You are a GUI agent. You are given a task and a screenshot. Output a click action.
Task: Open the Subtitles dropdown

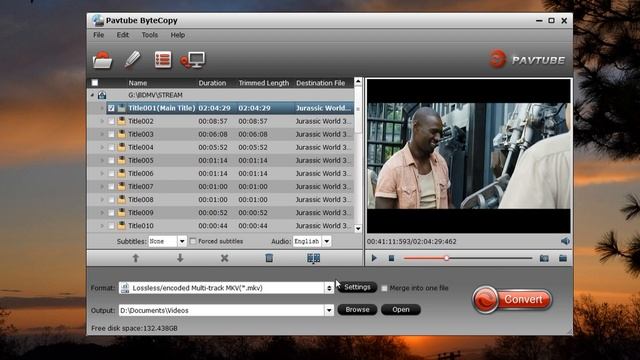182,241
